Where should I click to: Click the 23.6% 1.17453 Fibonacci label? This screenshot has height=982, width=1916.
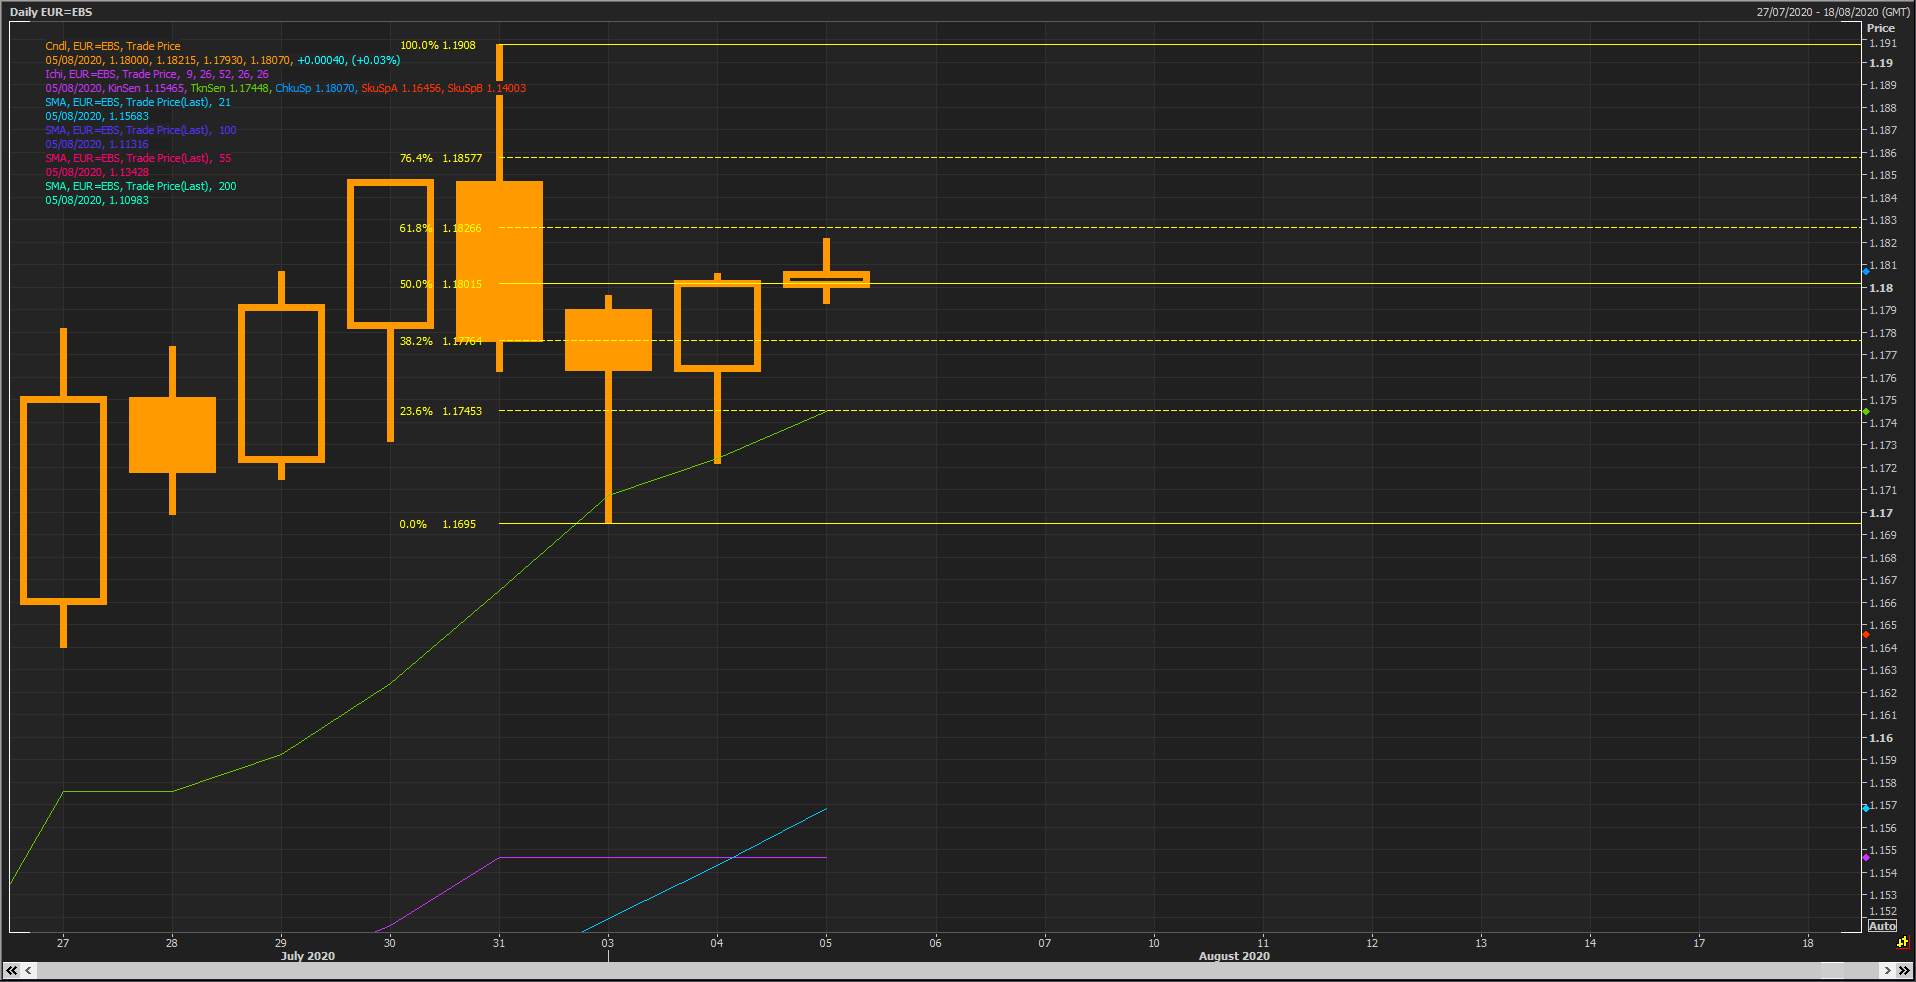441,411
